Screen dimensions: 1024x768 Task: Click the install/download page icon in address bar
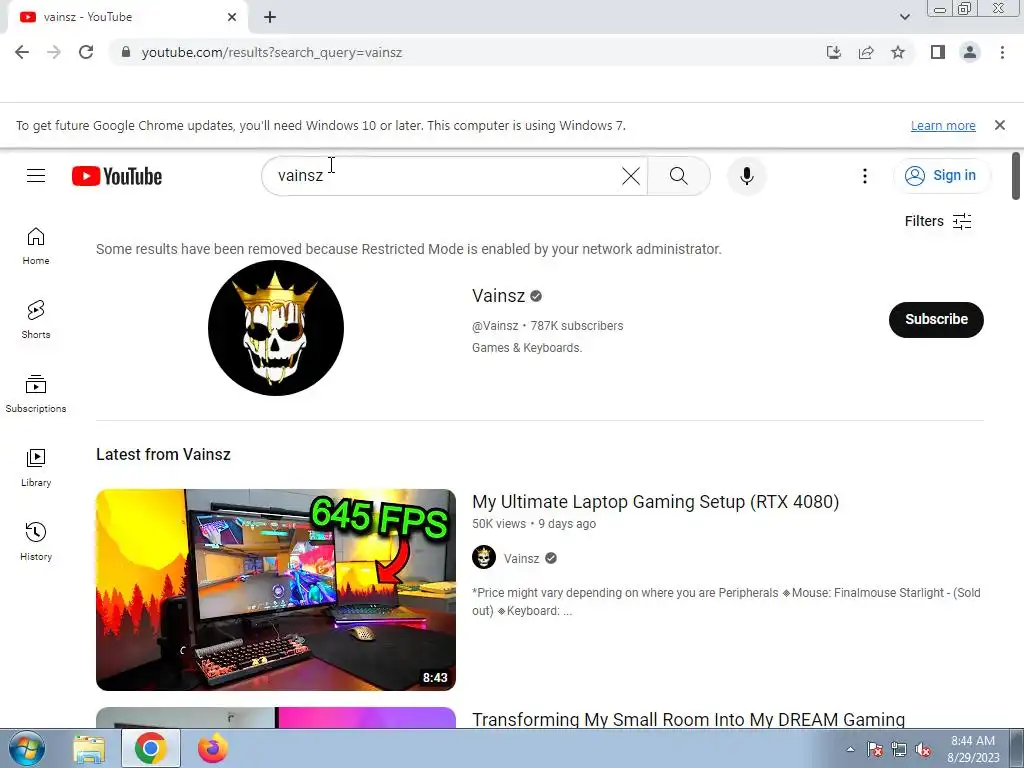tap(834, 52)
